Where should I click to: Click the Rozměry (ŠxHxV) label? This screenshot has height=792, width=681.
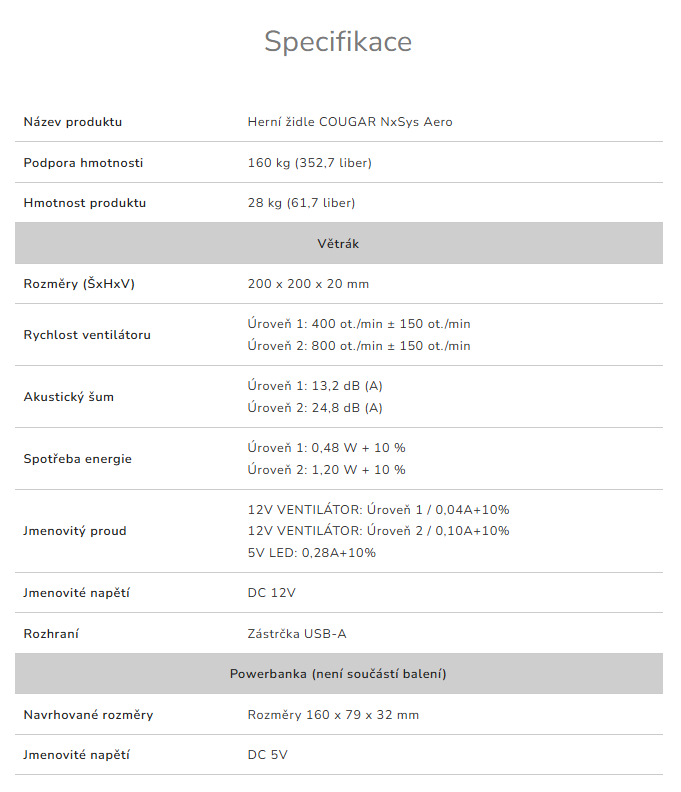79,284
